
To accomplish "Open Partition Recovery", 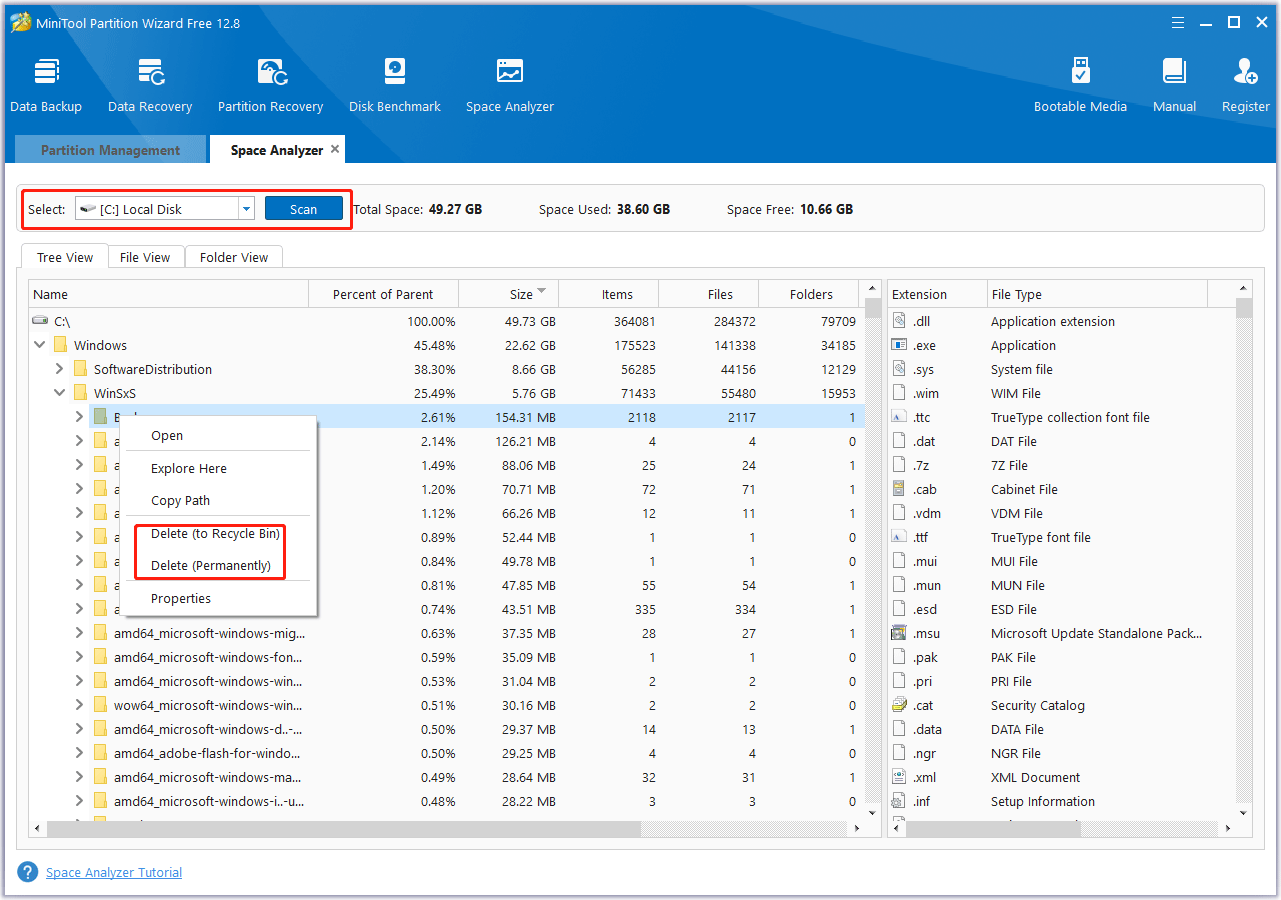I will point(270,83).
